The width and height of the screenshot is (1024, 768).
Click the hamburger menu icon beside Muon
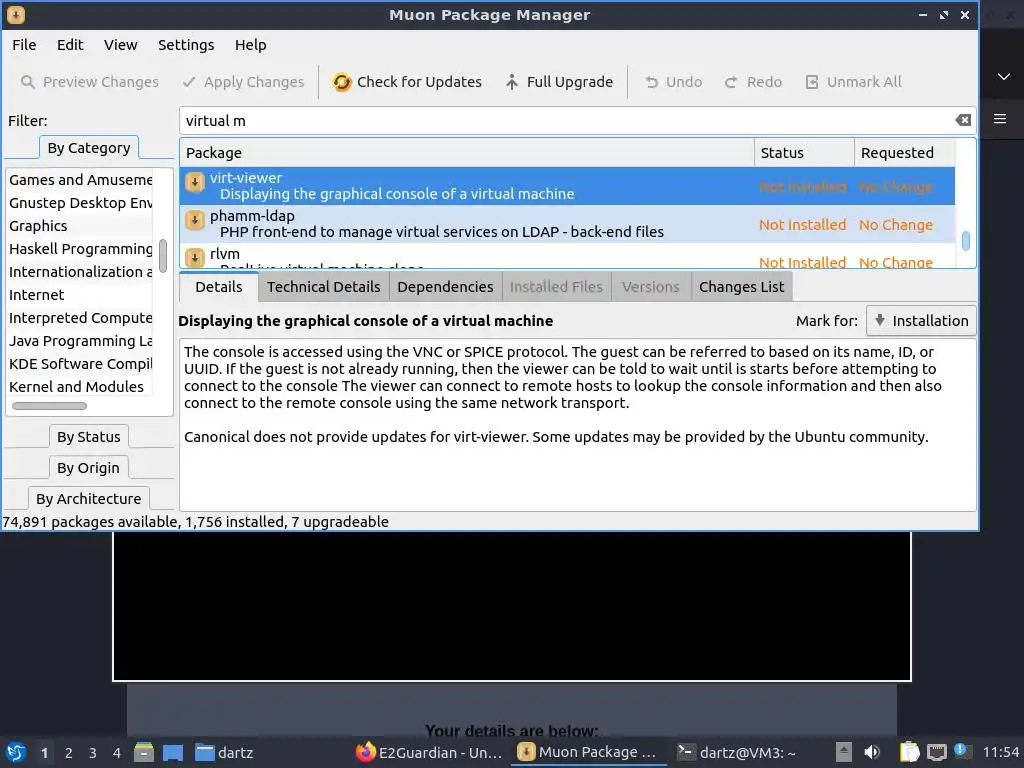[1000, 119]
